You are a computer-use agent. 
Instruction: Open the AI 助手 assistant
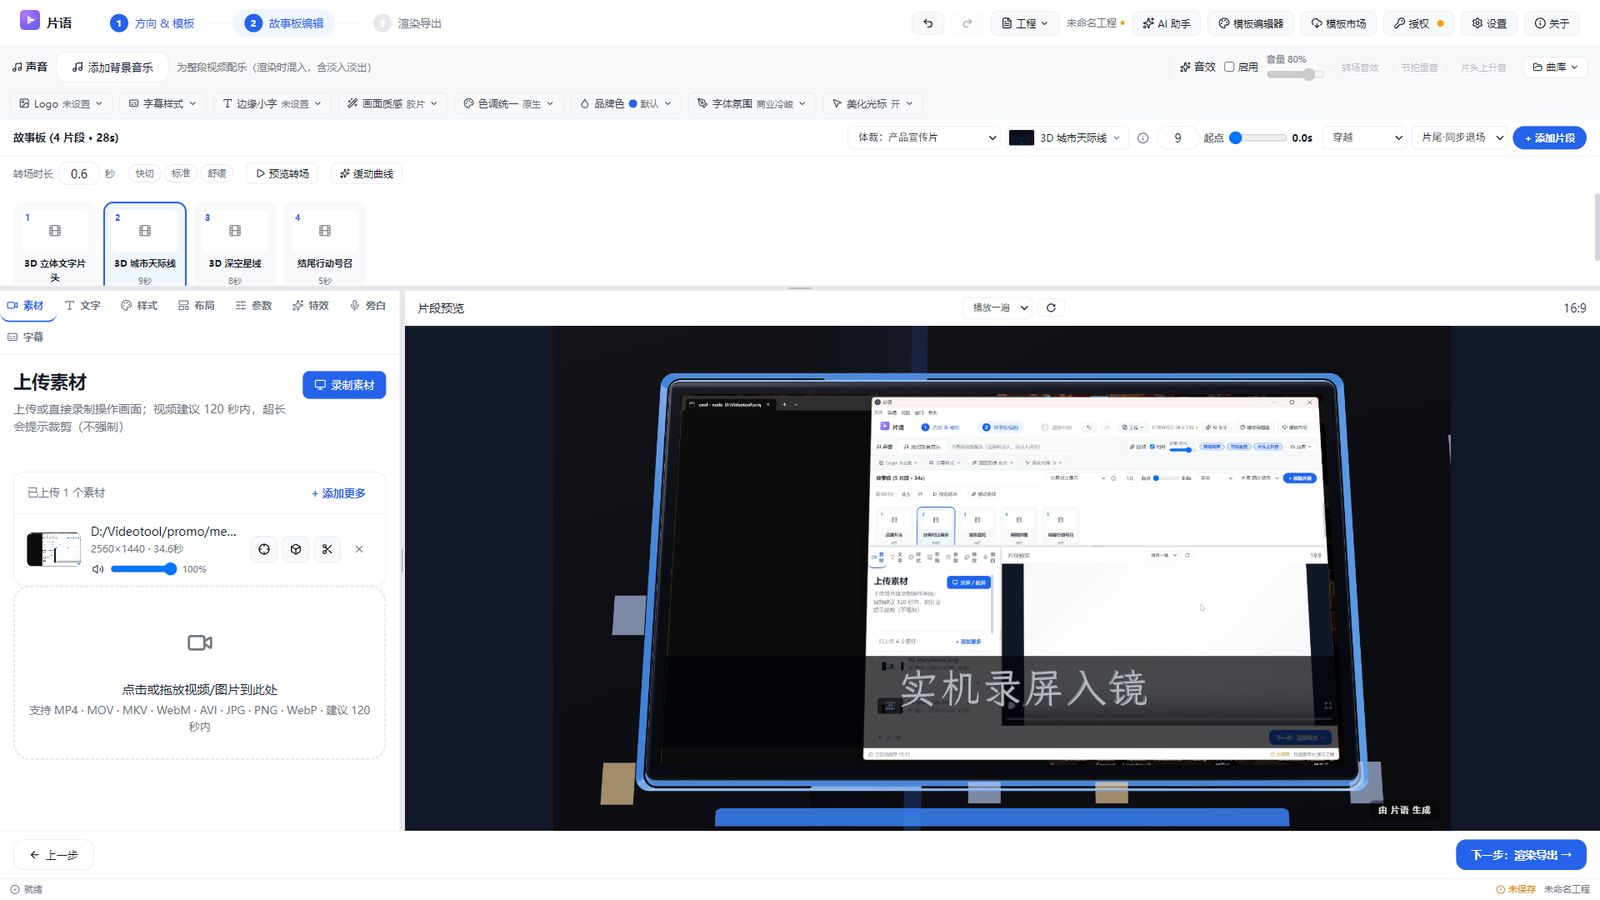click(1167, 23)
